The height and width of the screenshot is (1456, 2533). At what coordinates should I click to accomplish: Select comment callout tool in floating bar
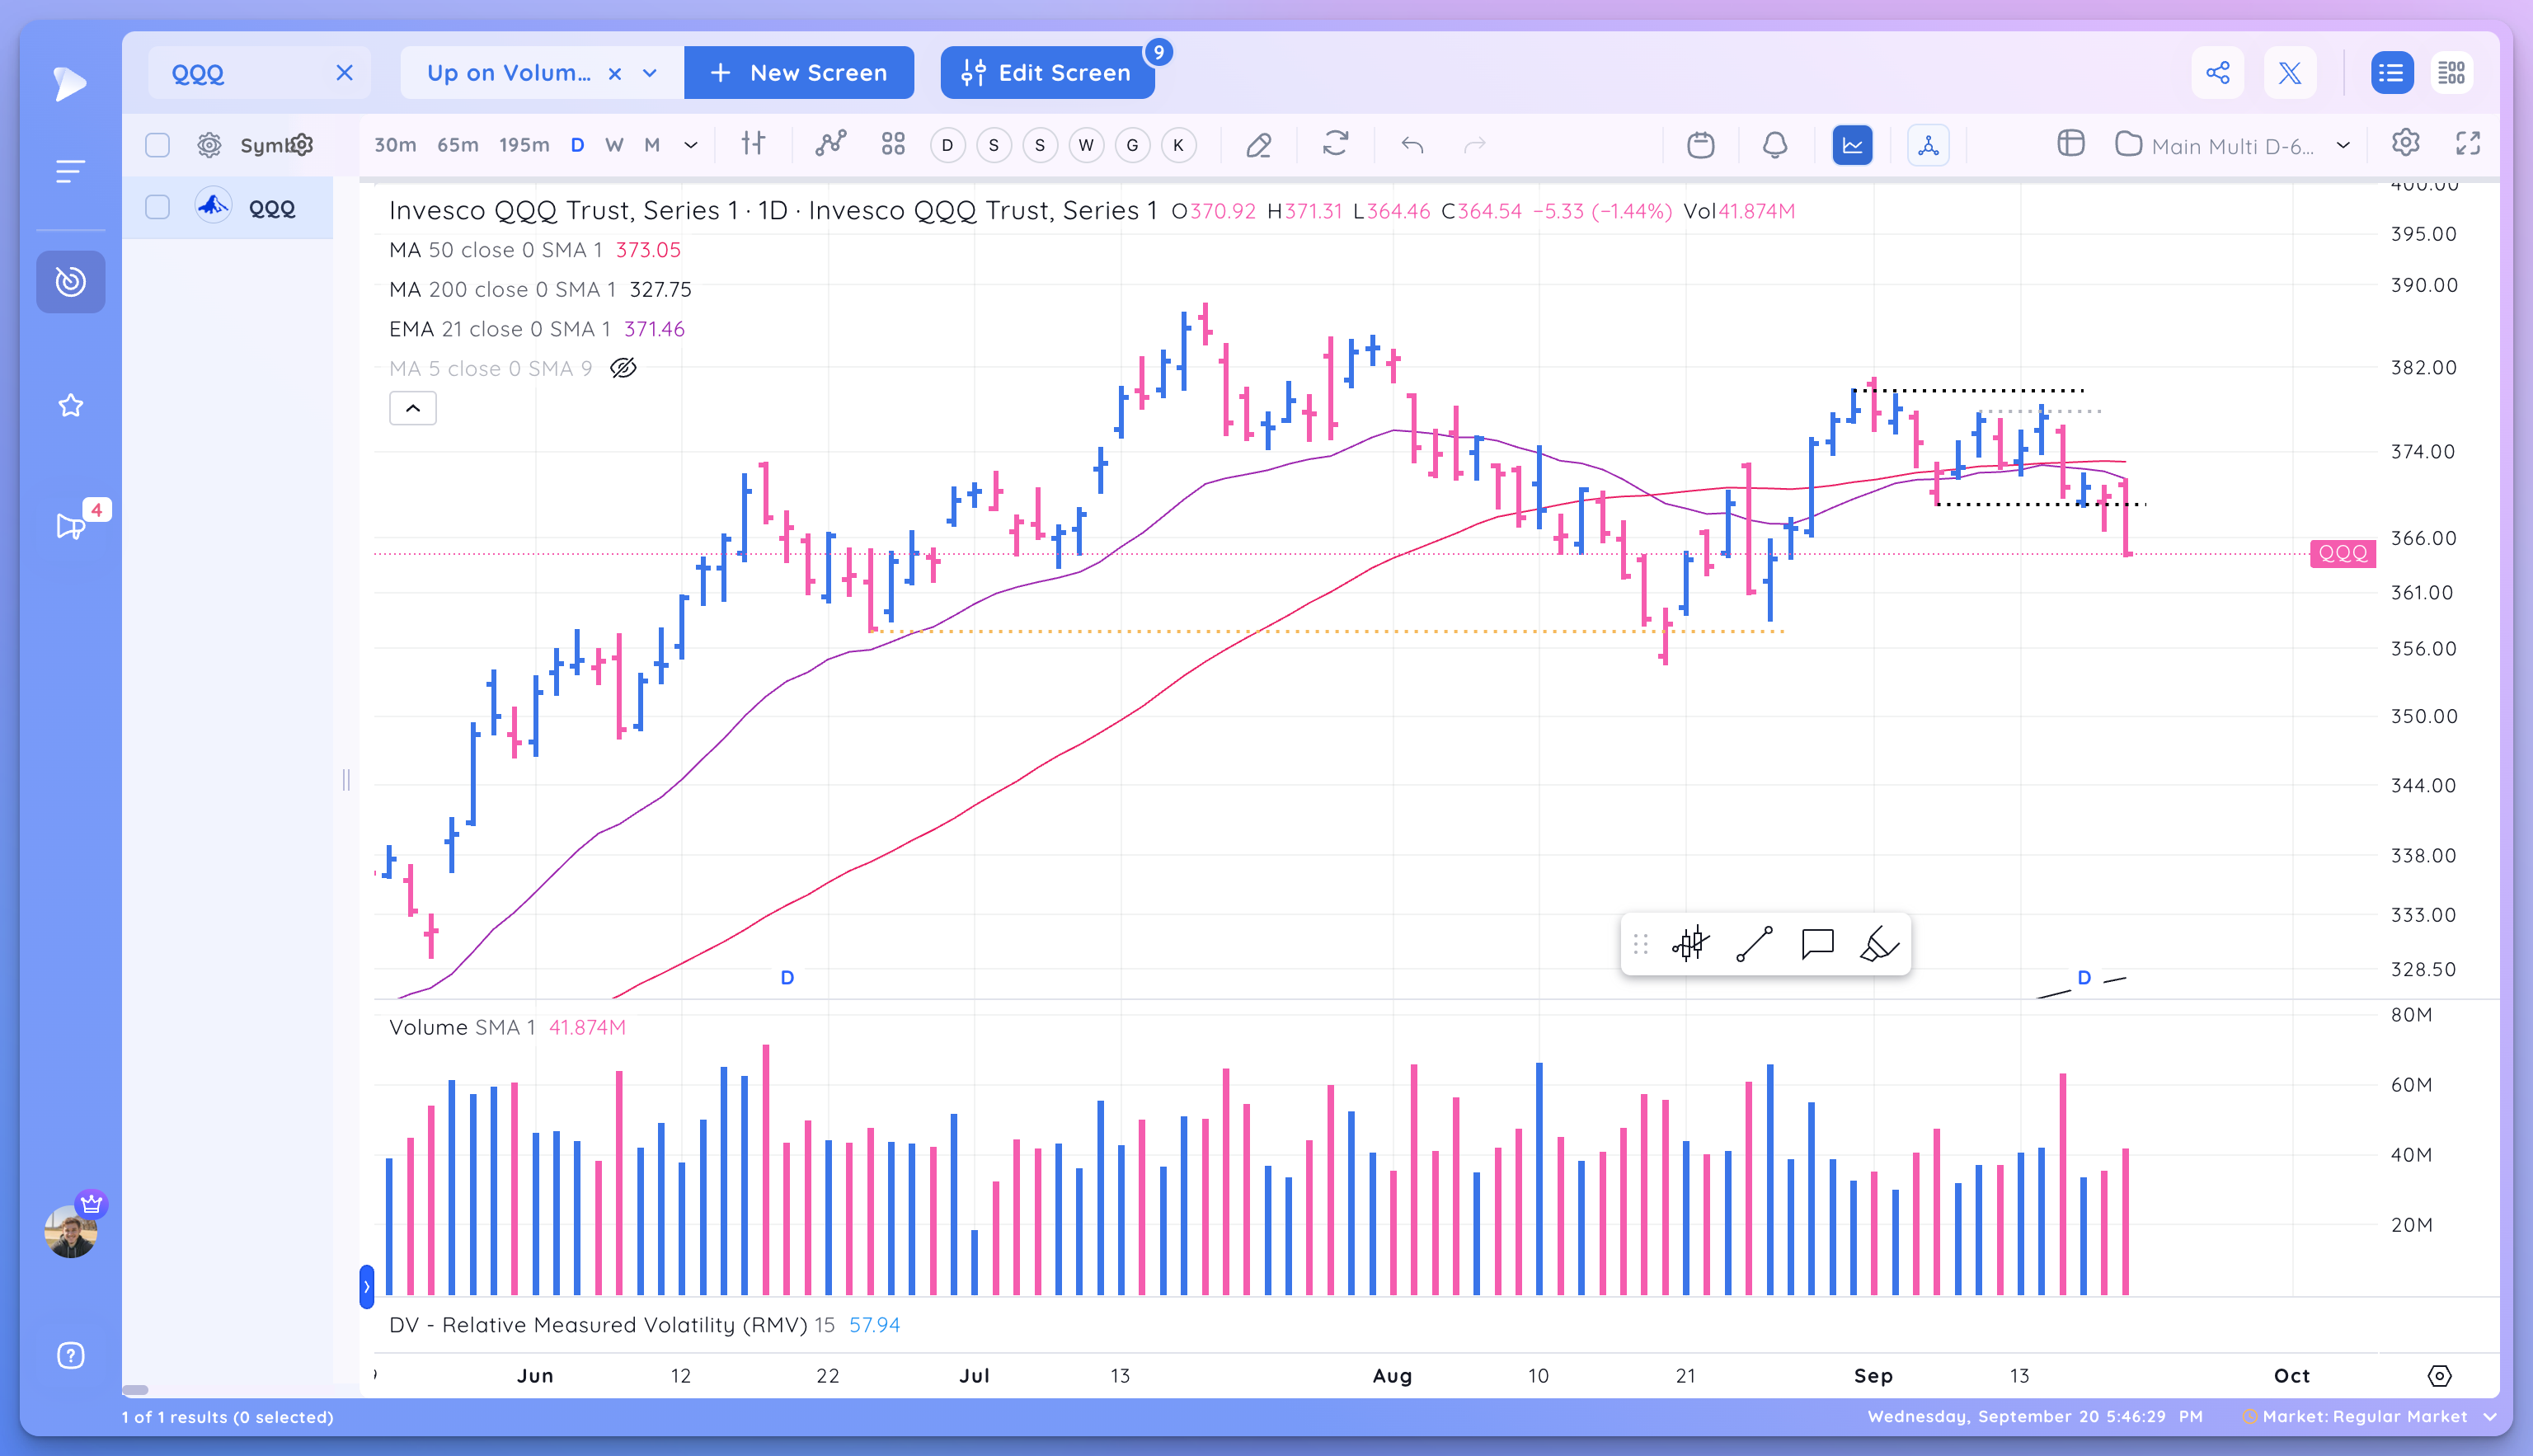pyautogui.click(x=1817, y=944)
